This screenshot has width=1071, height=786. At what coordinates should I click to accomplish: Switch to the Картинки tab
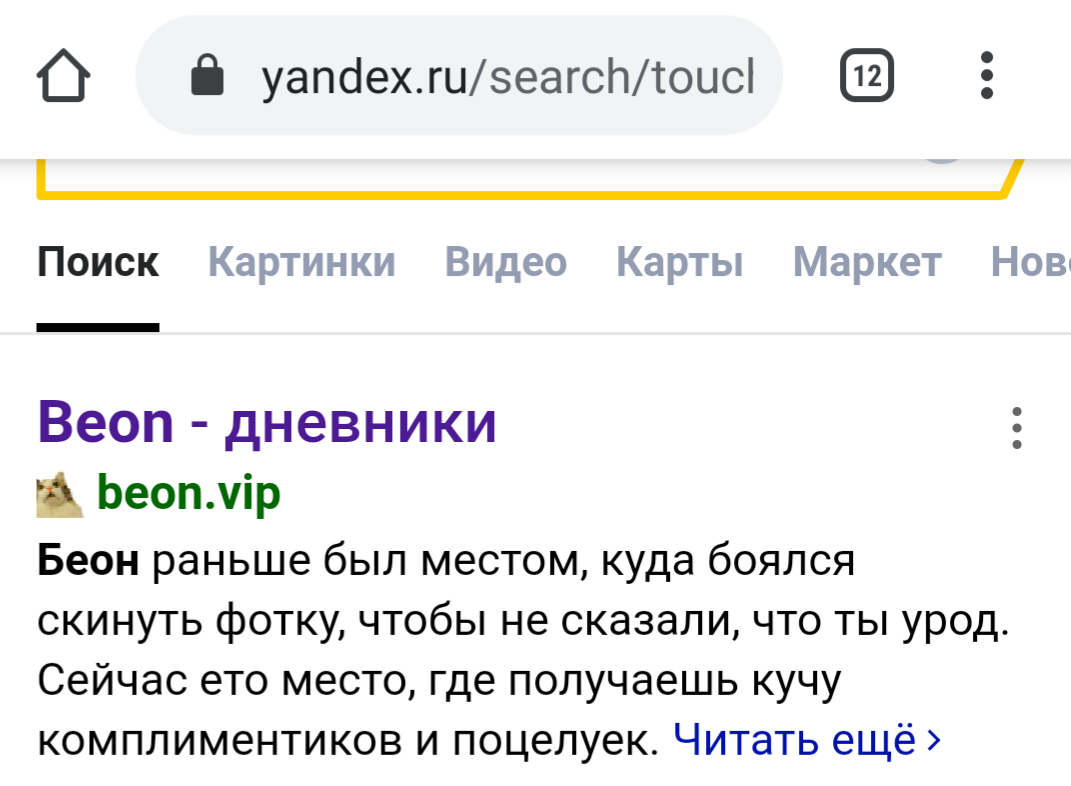(x=302, y=262)
